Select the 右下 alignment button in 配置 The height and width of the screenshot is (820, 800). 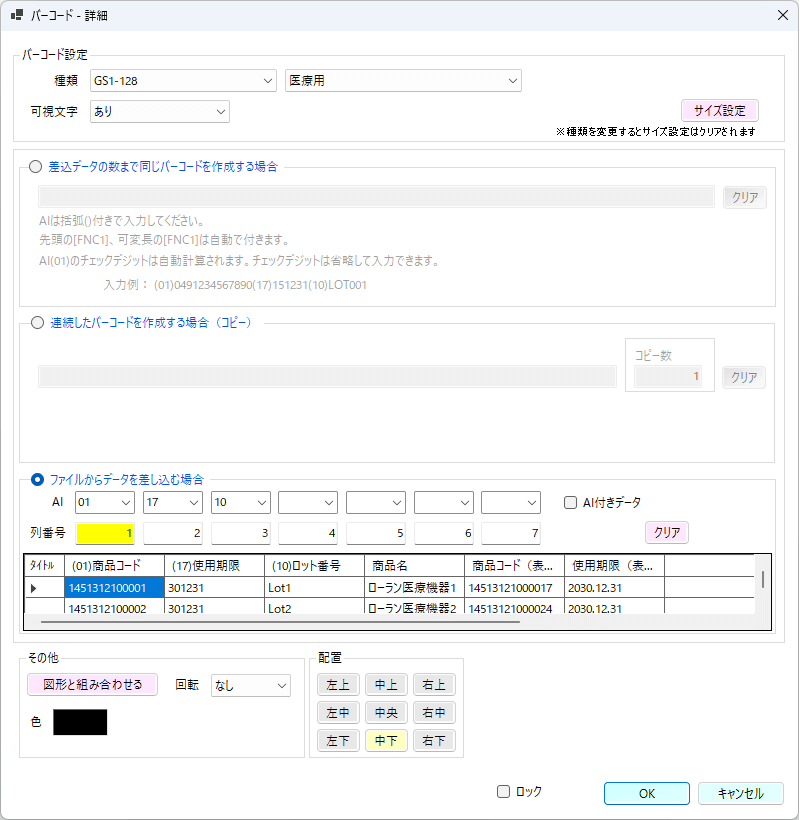[x=434, y=740]
